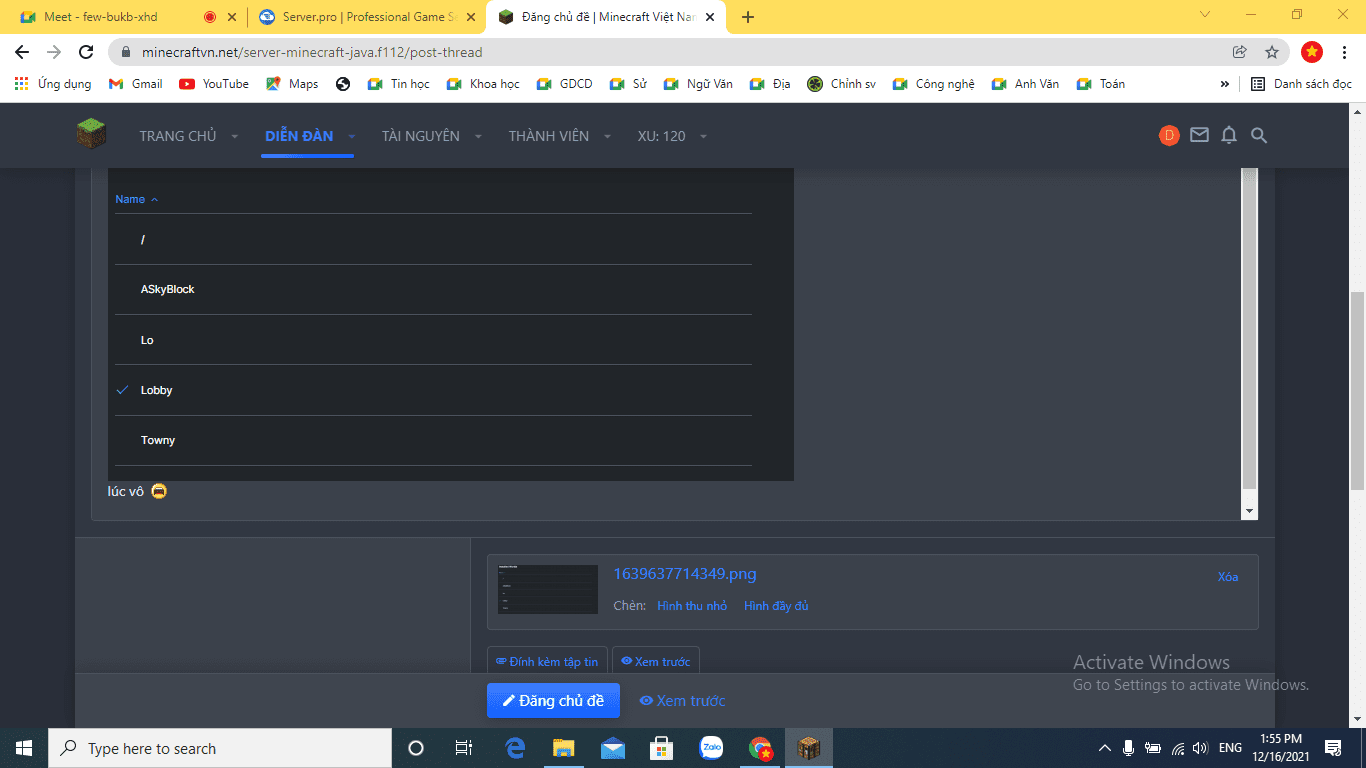Open the Action Center notification icon

point(1333,748)
